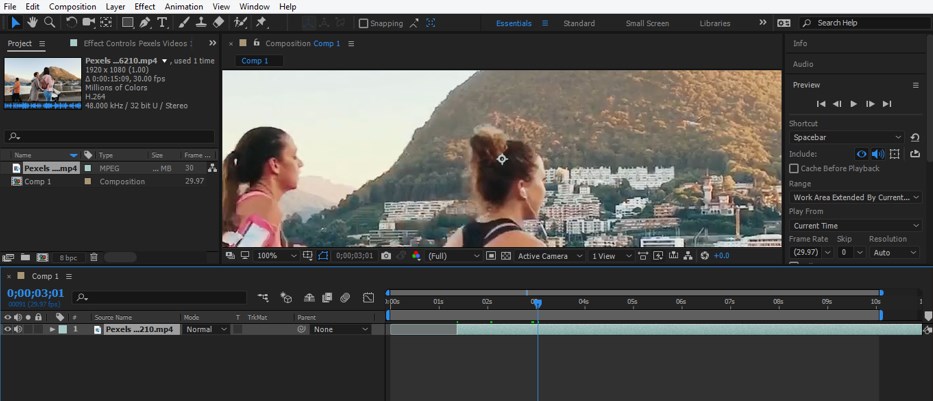Select the Hand tool in toolbar
The width and height of the screenshot is (933, 401).
click(32, 22)
